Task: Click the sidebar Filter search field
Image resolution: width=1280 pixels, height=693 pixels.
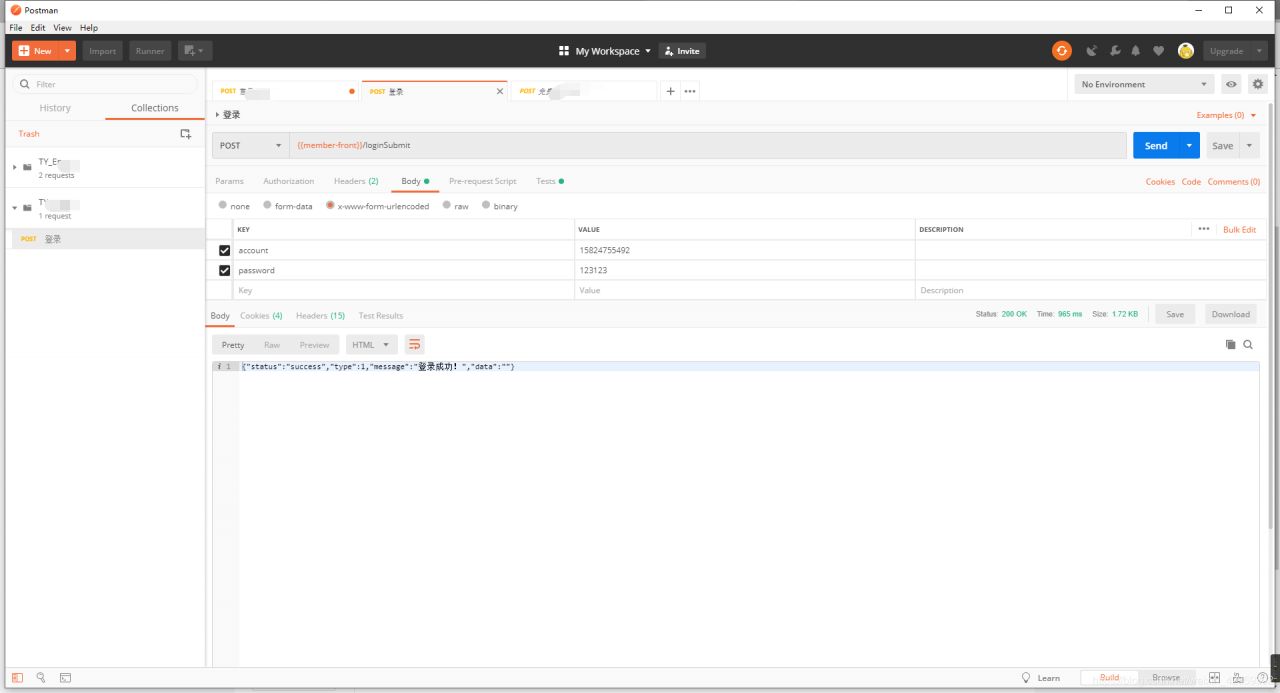Action: click(105, 84)
